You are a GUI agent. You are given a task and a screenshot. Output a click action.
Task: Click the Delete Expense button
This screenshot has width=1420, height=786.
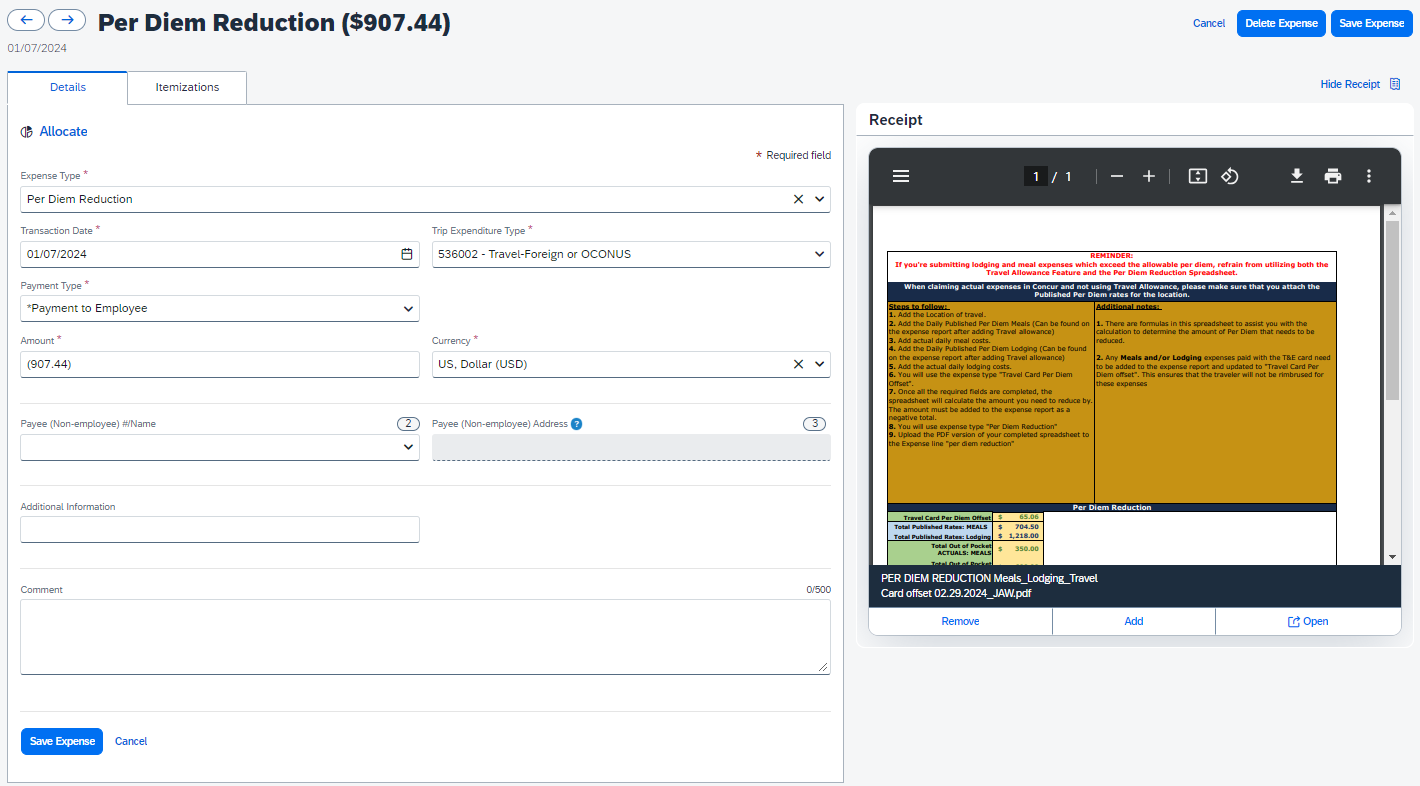(x=1281, y=23)
